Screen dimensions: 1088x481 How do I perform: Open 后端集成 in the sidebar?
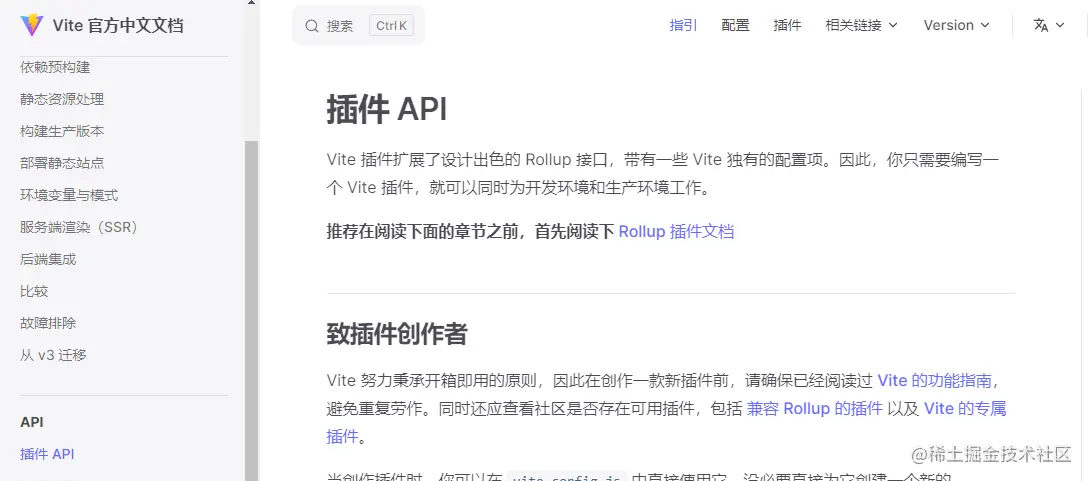(x=48, y=259)
